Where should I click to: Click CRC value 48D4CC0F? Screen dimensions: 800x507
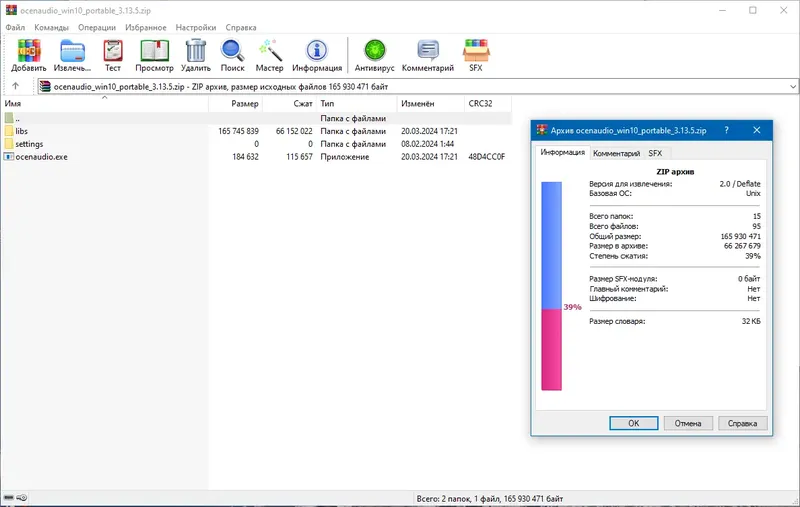(487, 157)
